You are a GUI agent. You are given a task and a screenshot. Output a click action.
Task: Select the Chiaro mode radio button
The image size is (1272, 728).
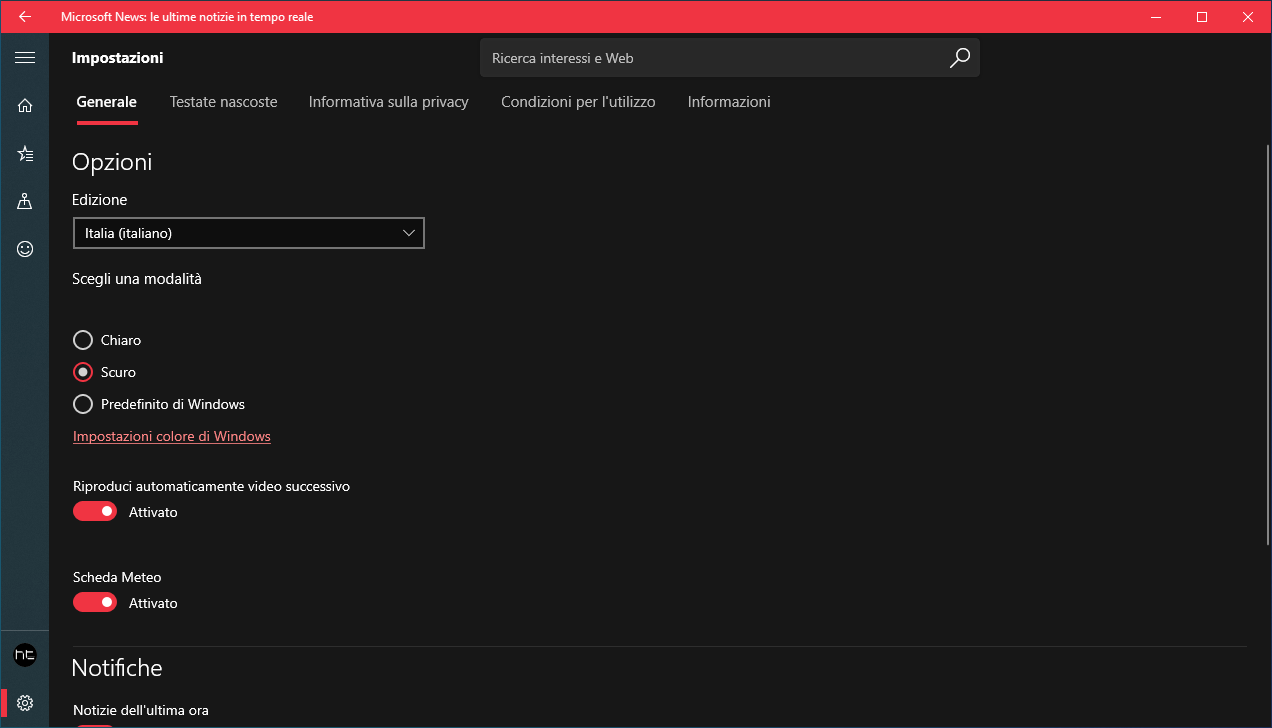[82, 340]
